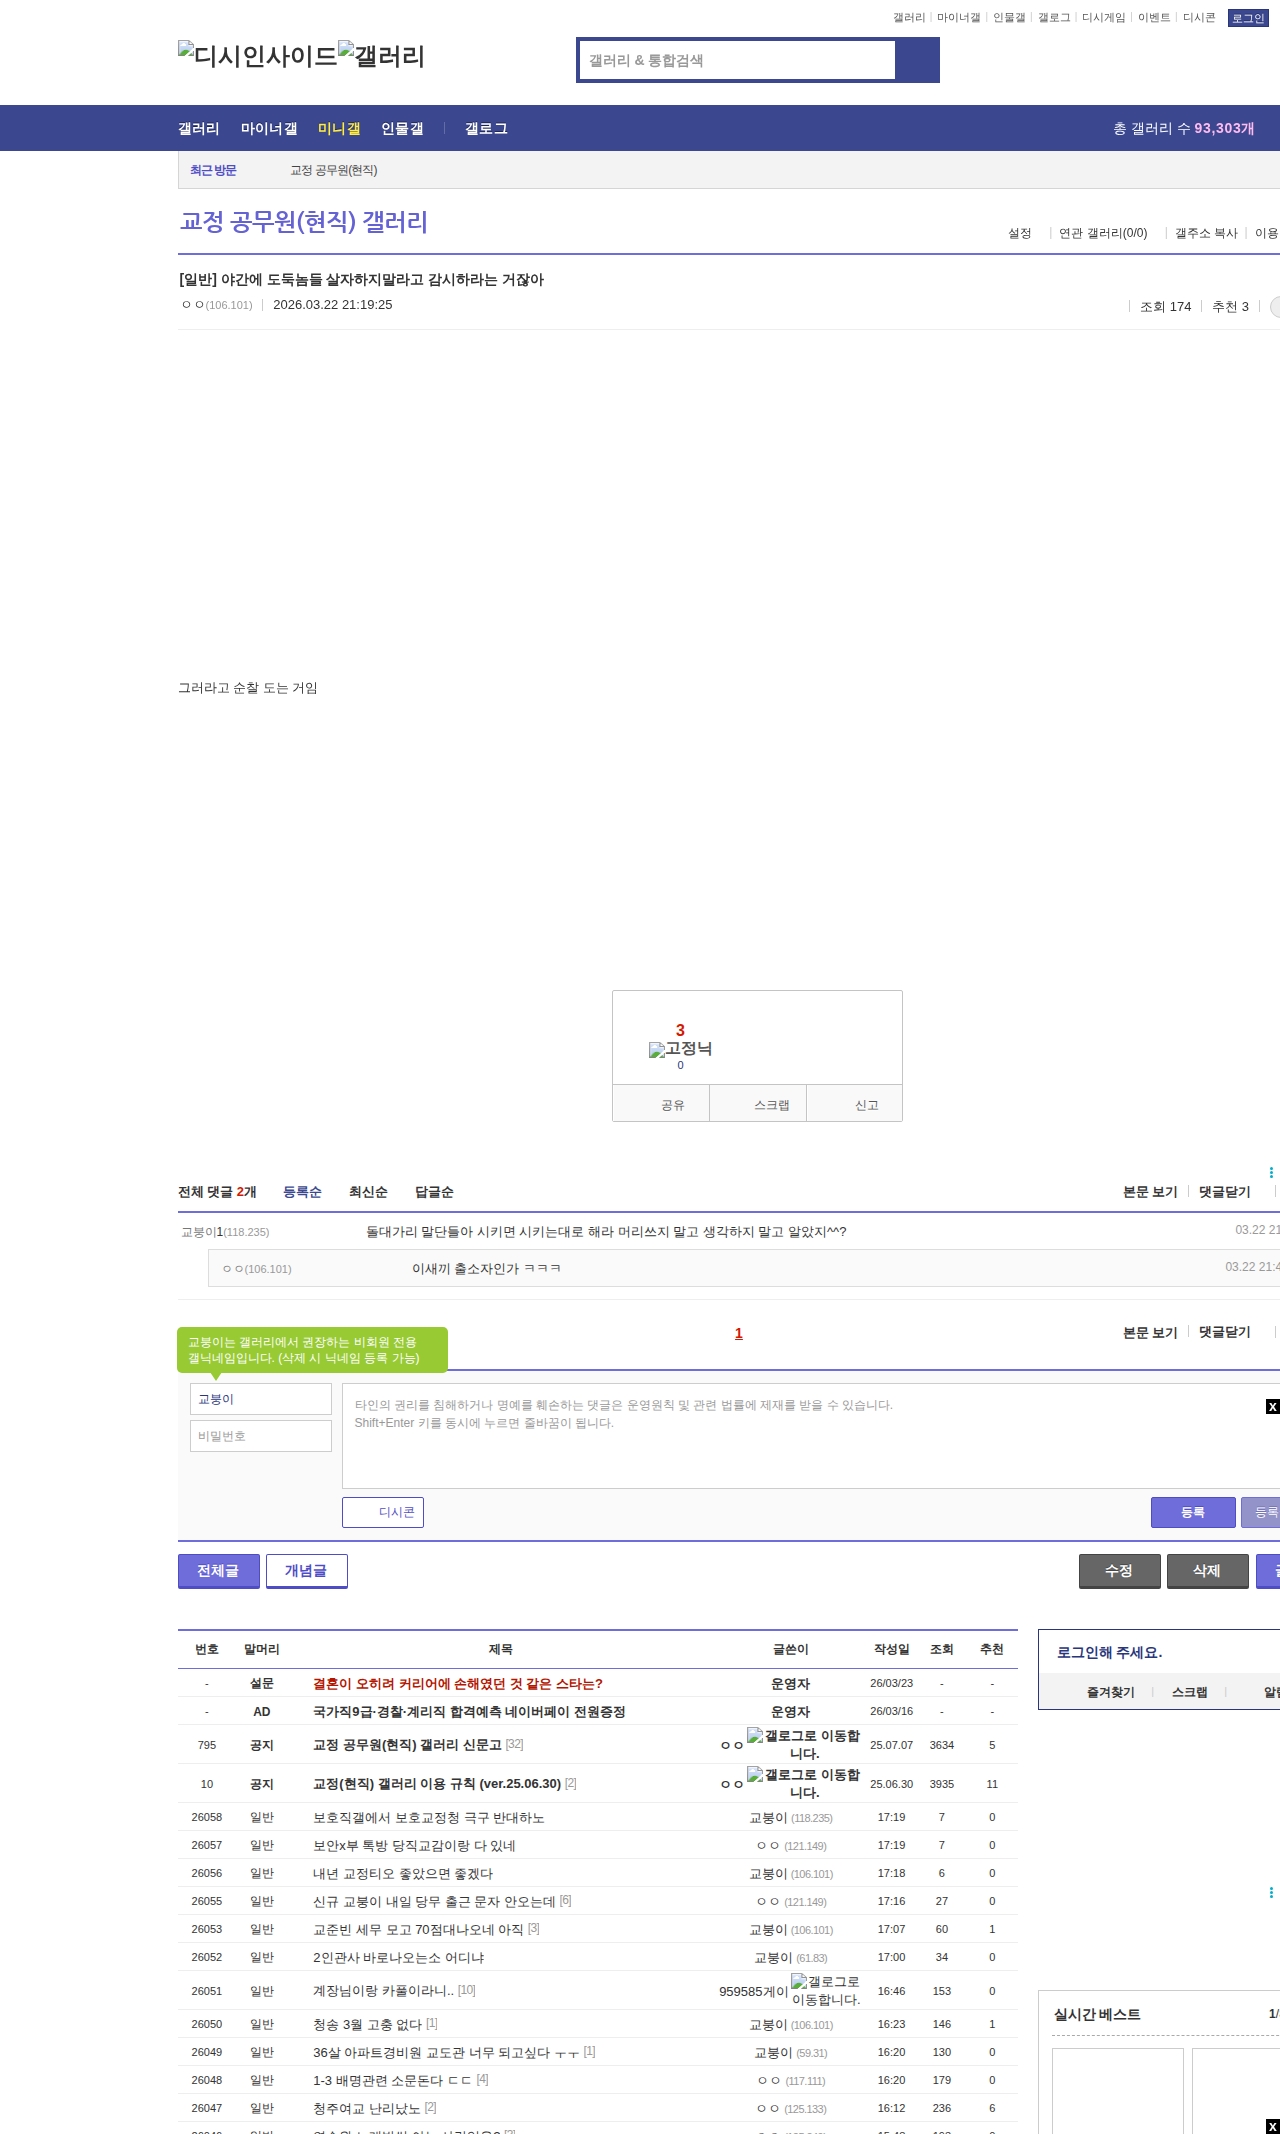This screenshot has width=1280, height=2134.
Task: Click 갤주소 복사 link
Action: coord(1206,233)
